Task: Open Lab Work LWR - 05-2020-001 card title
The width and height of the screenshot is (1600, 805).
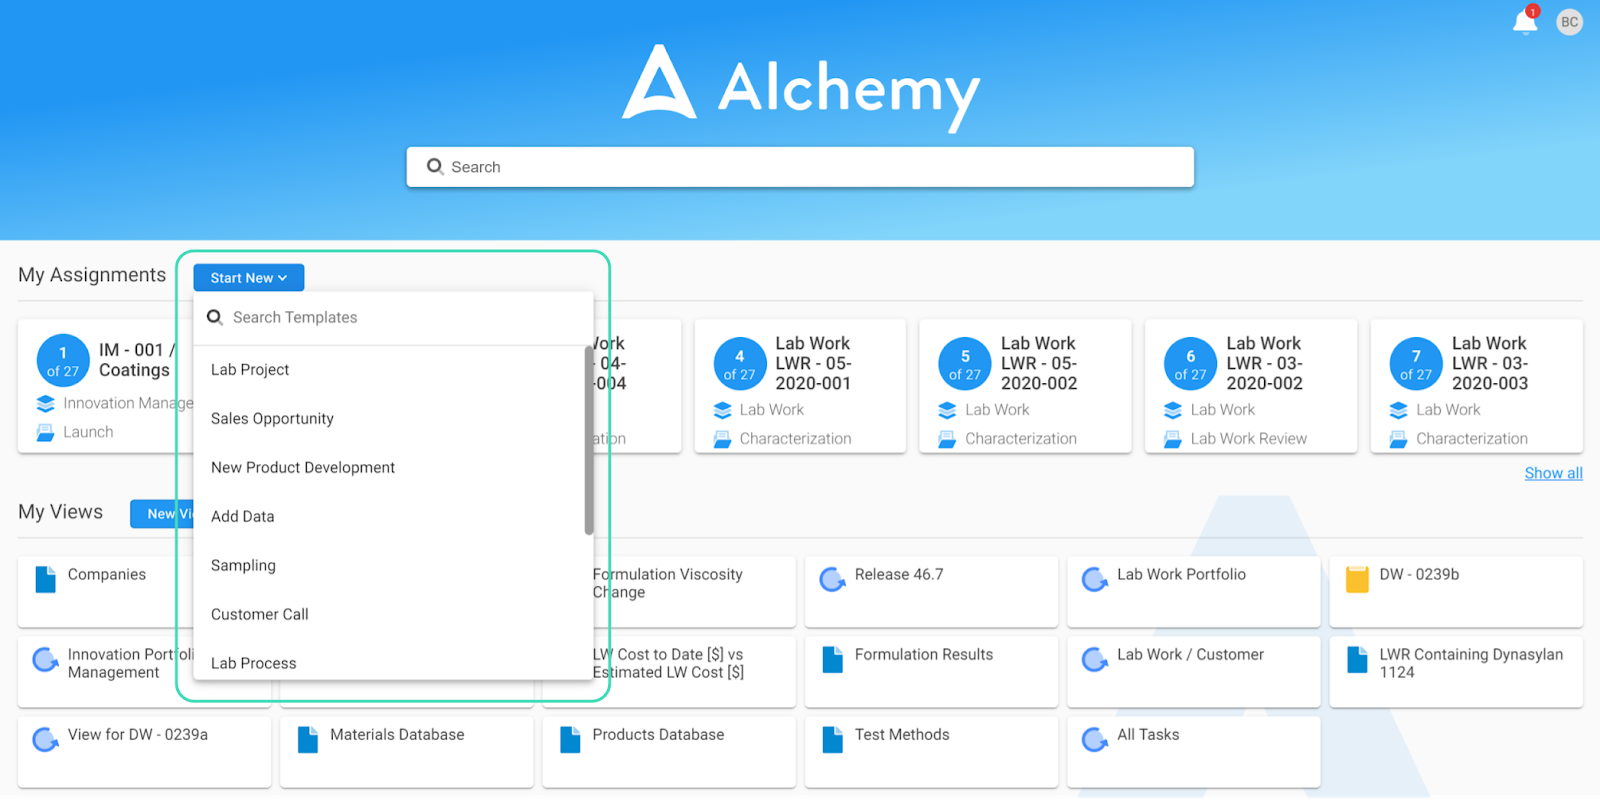Action: click(x=813, y=364)
